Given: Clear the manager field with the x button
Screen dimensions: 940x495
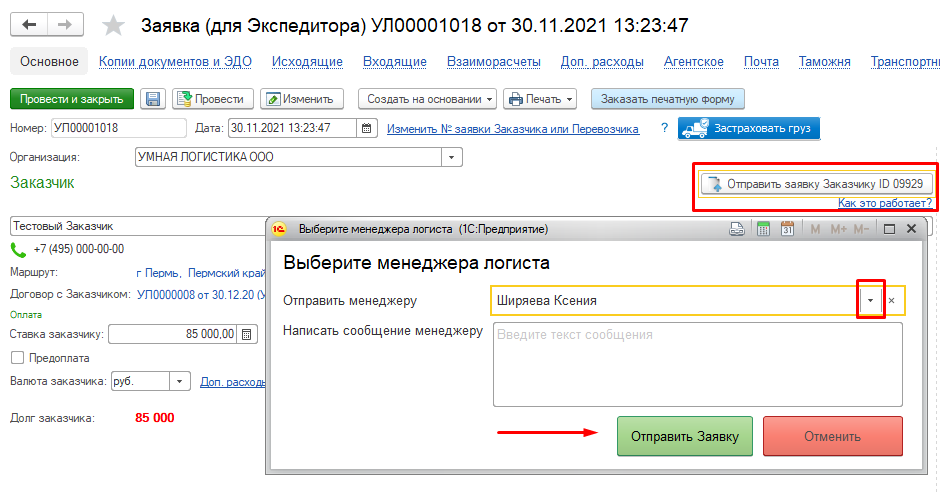Looking at the screenshot, I should click(x=891, y=301).
